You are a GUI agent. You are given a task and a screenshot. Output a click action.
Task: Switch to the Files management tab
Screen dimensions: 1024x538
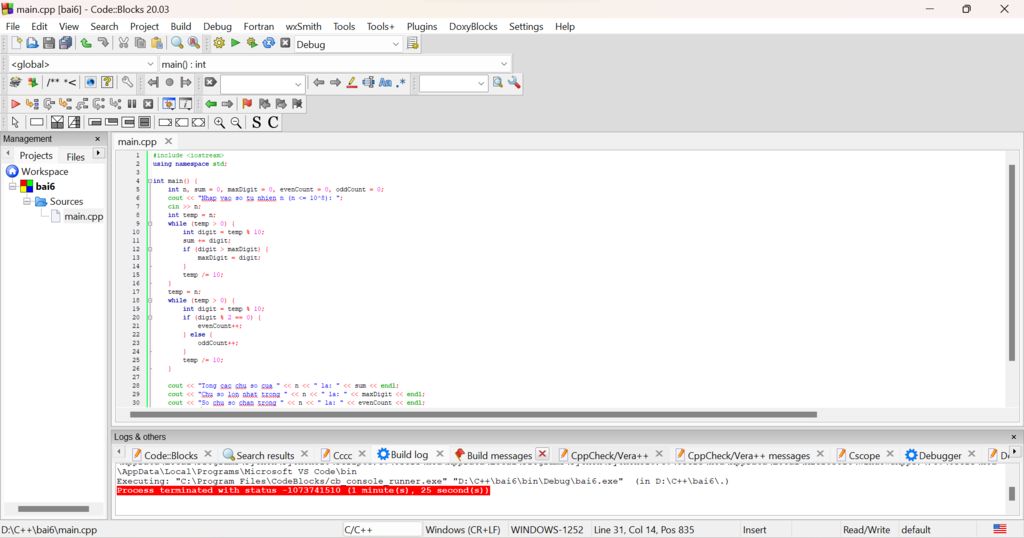(x=75, y=156)
